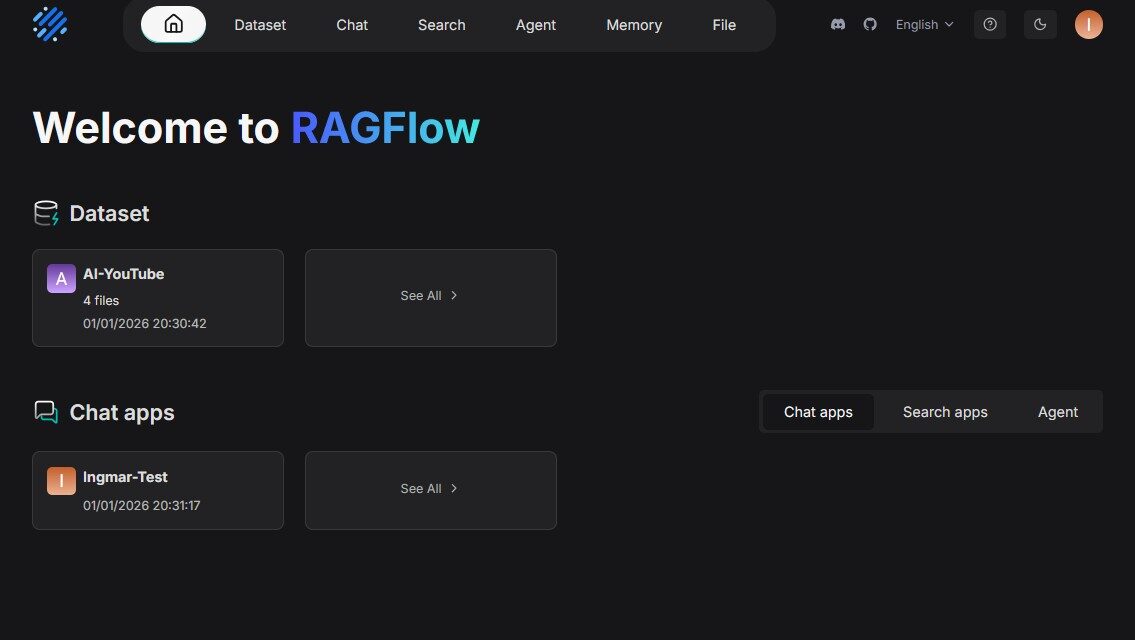Image resolution: width=1135 pixels, height=640 pixels.
Task: Open the AI-YouTube dataset card
Action: coord(157,297)
